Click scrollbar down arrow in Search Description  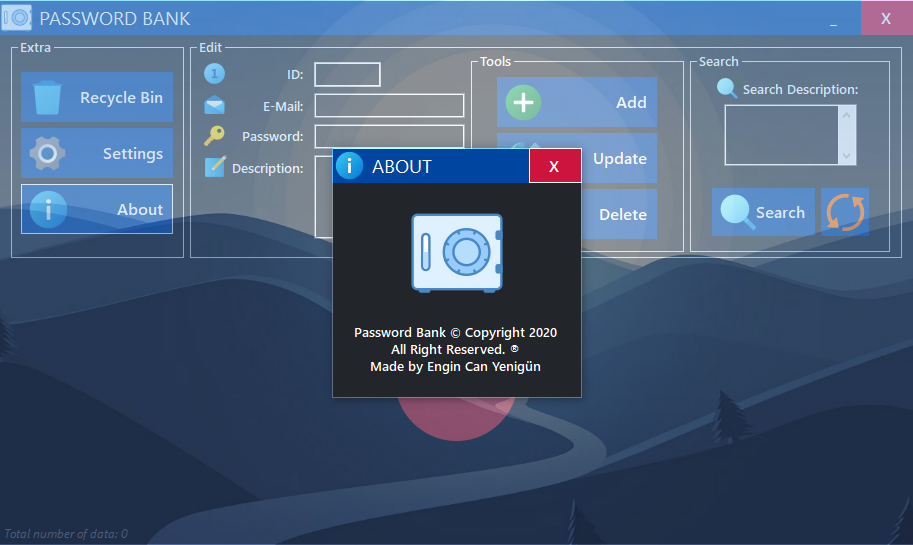coord(847,155)
